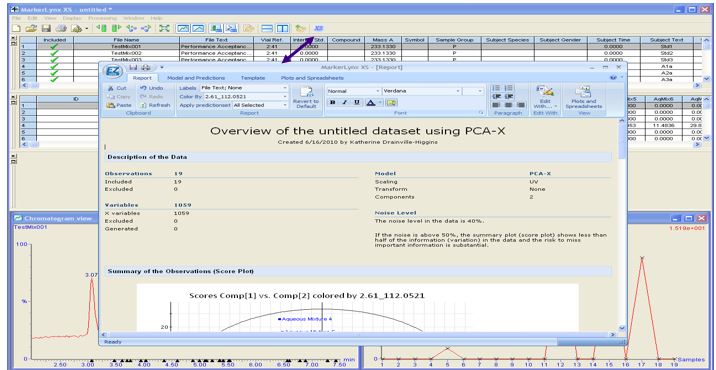Viewport: 716px width, 370px height.
Task: Click the Save disk icon in MarkerLynx toolbar
Action: 46,28
